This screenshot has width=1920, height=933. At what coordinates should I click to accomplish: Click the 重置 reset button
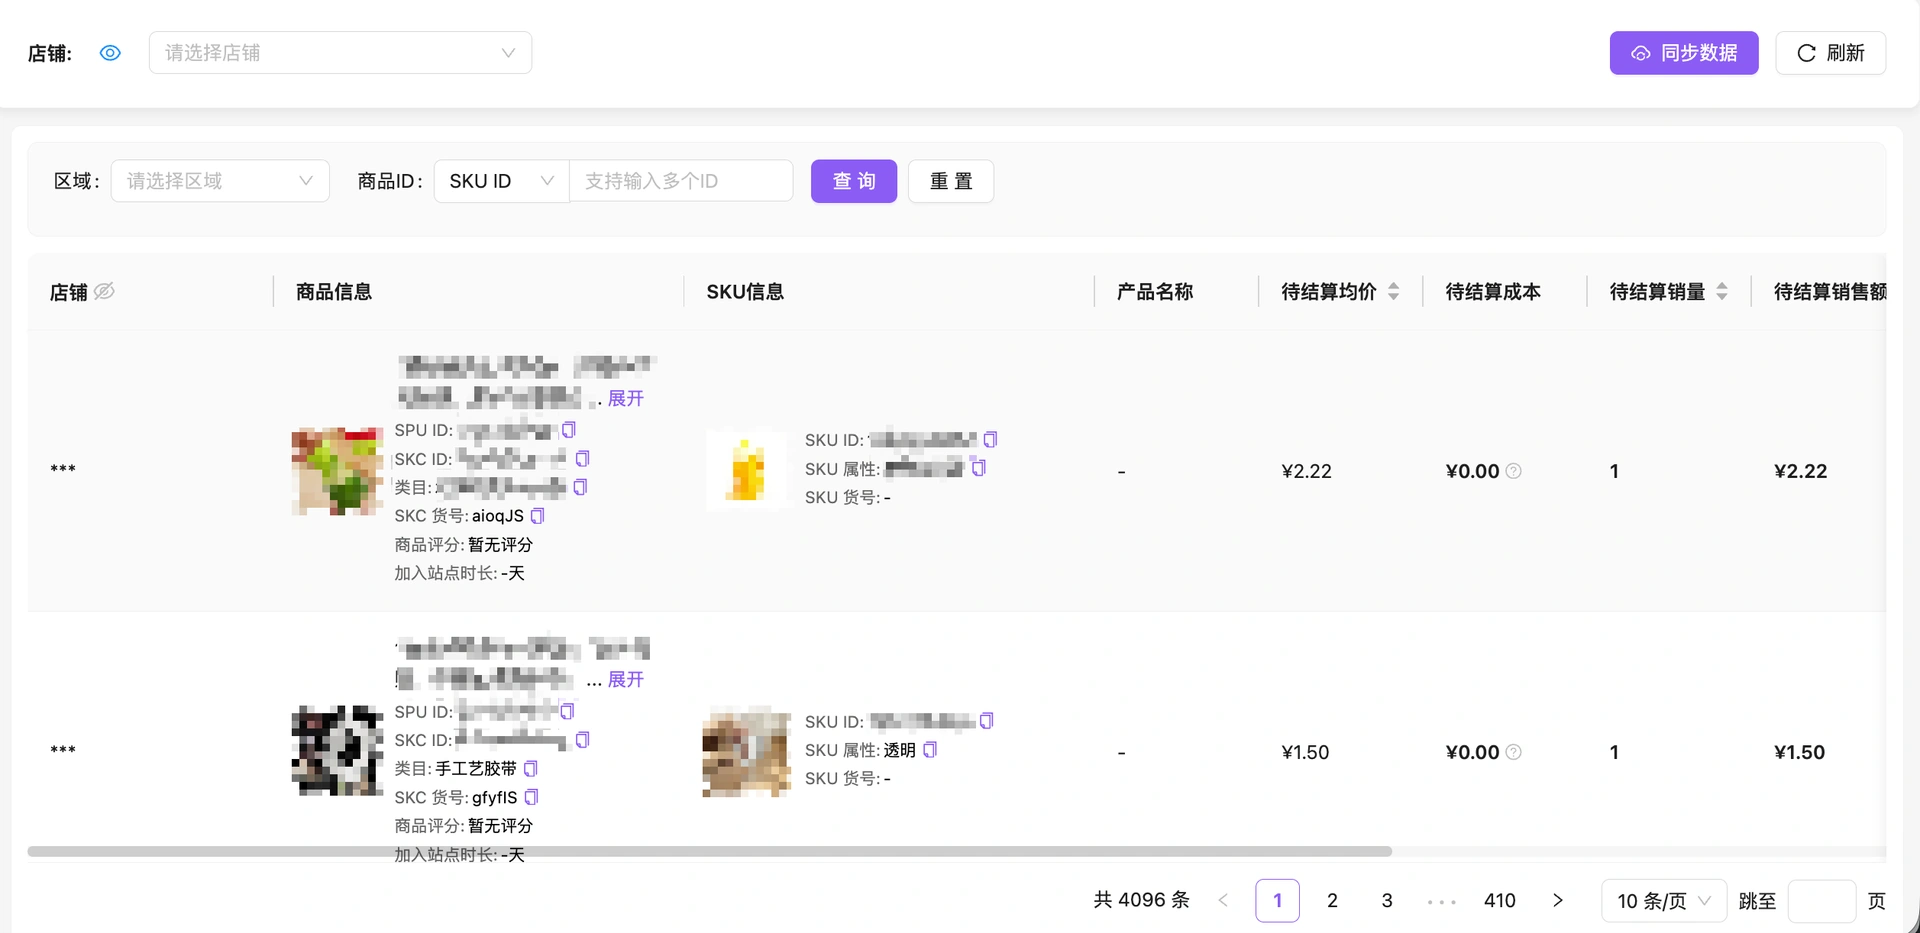(950, 181)
